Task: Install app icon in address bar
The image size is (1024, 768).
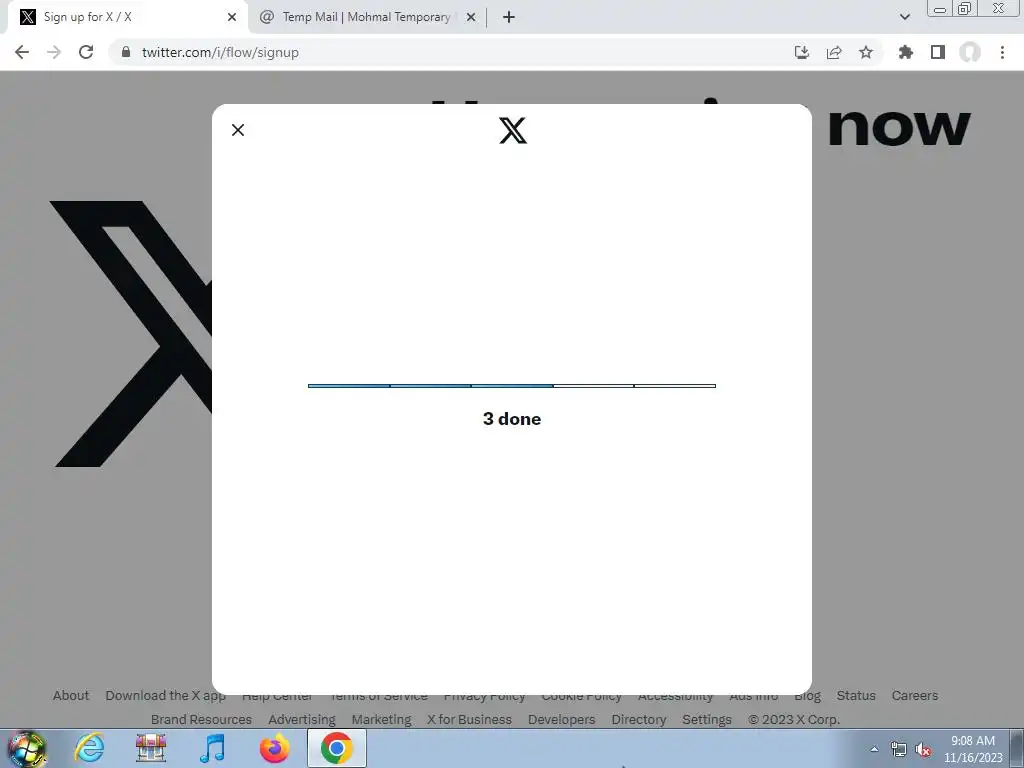Action: tap(802, 52)
